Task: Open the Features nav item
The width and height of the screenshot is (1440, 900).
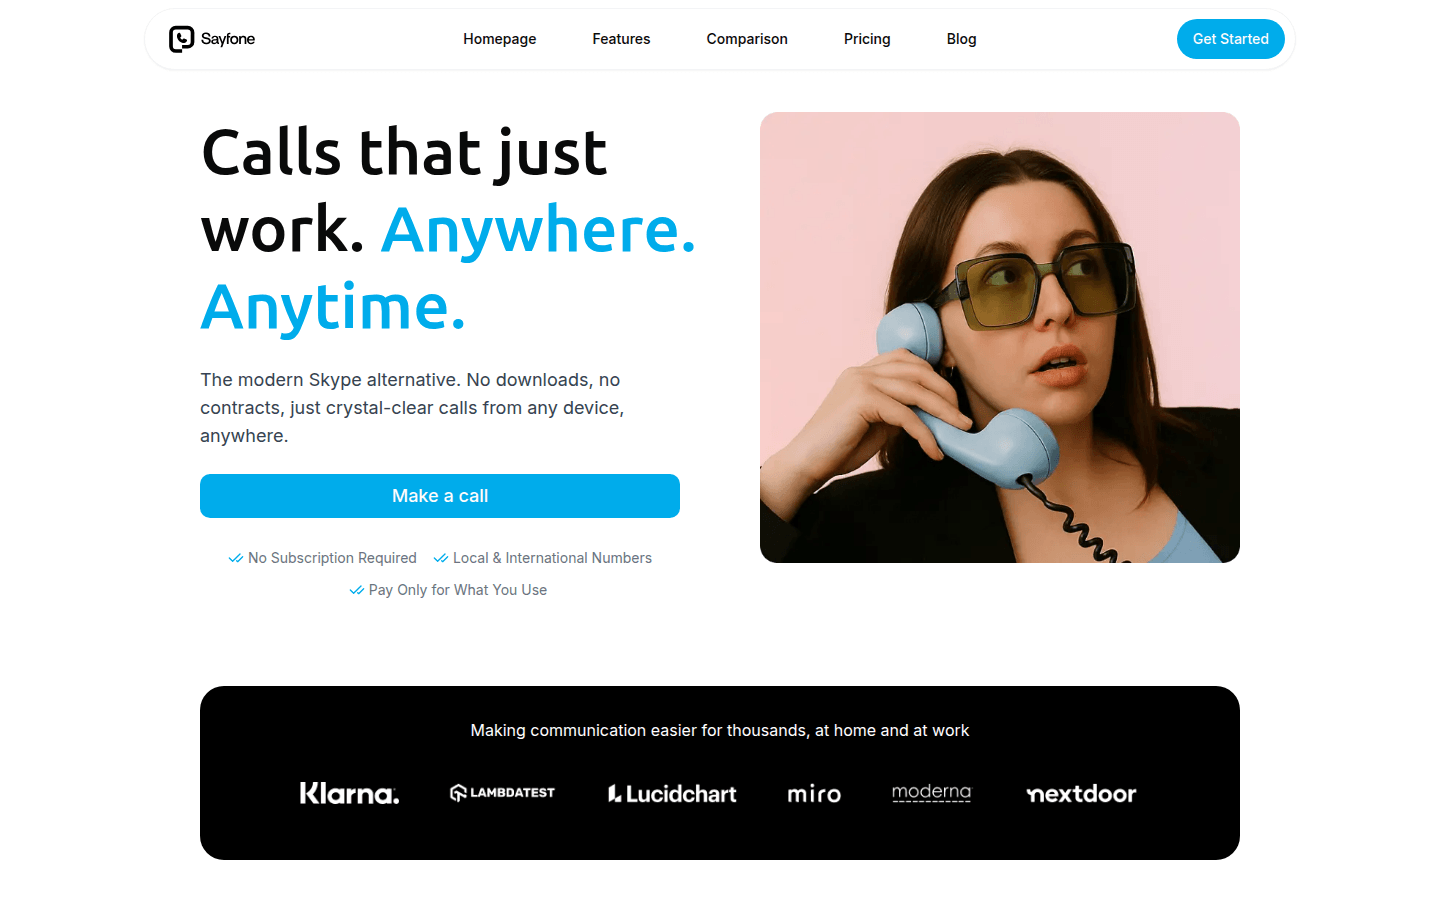Action: tap(621, 39)
